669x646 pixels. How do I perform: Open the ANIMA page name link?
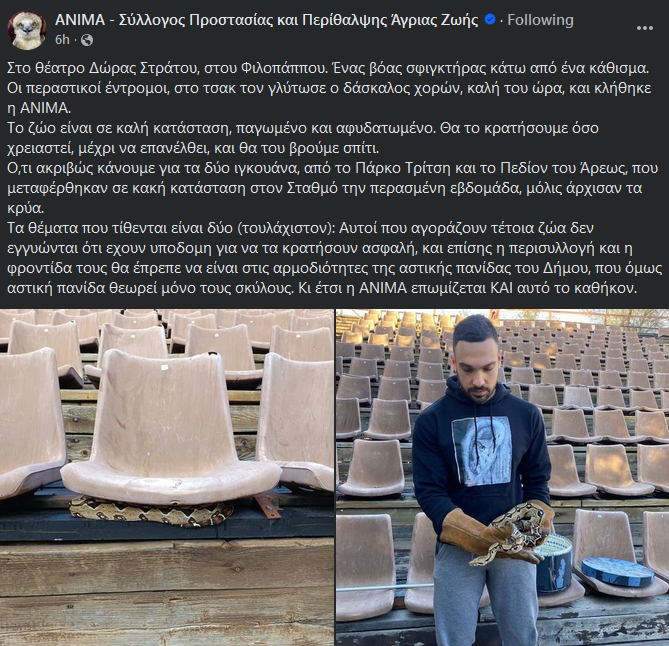[x=267, y=20]
